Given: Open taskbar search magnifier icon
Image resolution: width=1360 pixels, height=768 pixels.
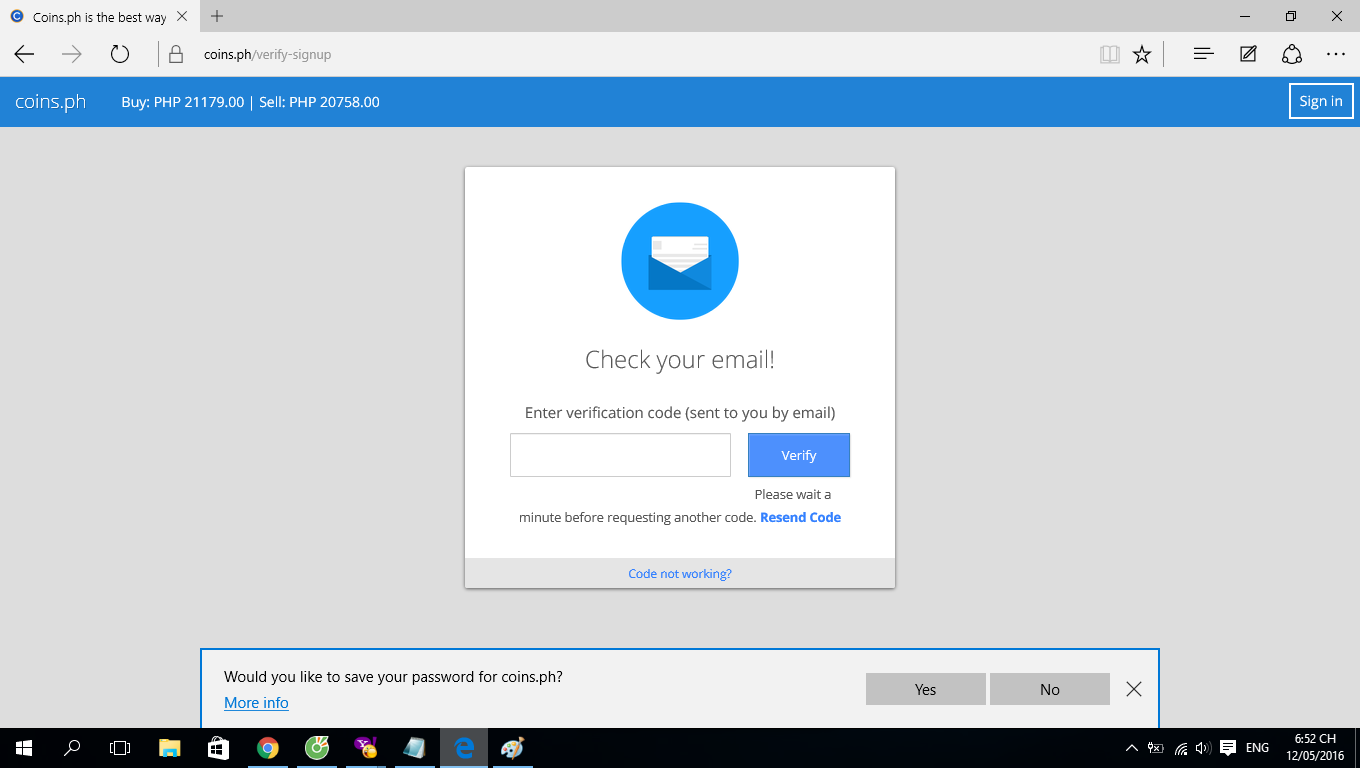Looking at the screenshot, I should point(72,748).
